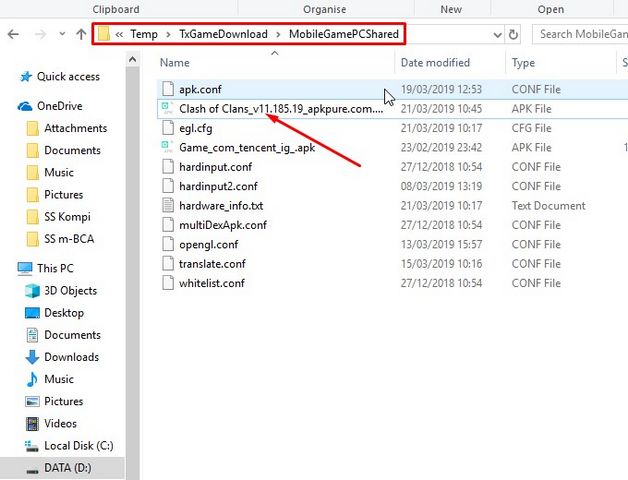
Task: Click navigation pane scrollbar up arrow
Action: [133, 60]
